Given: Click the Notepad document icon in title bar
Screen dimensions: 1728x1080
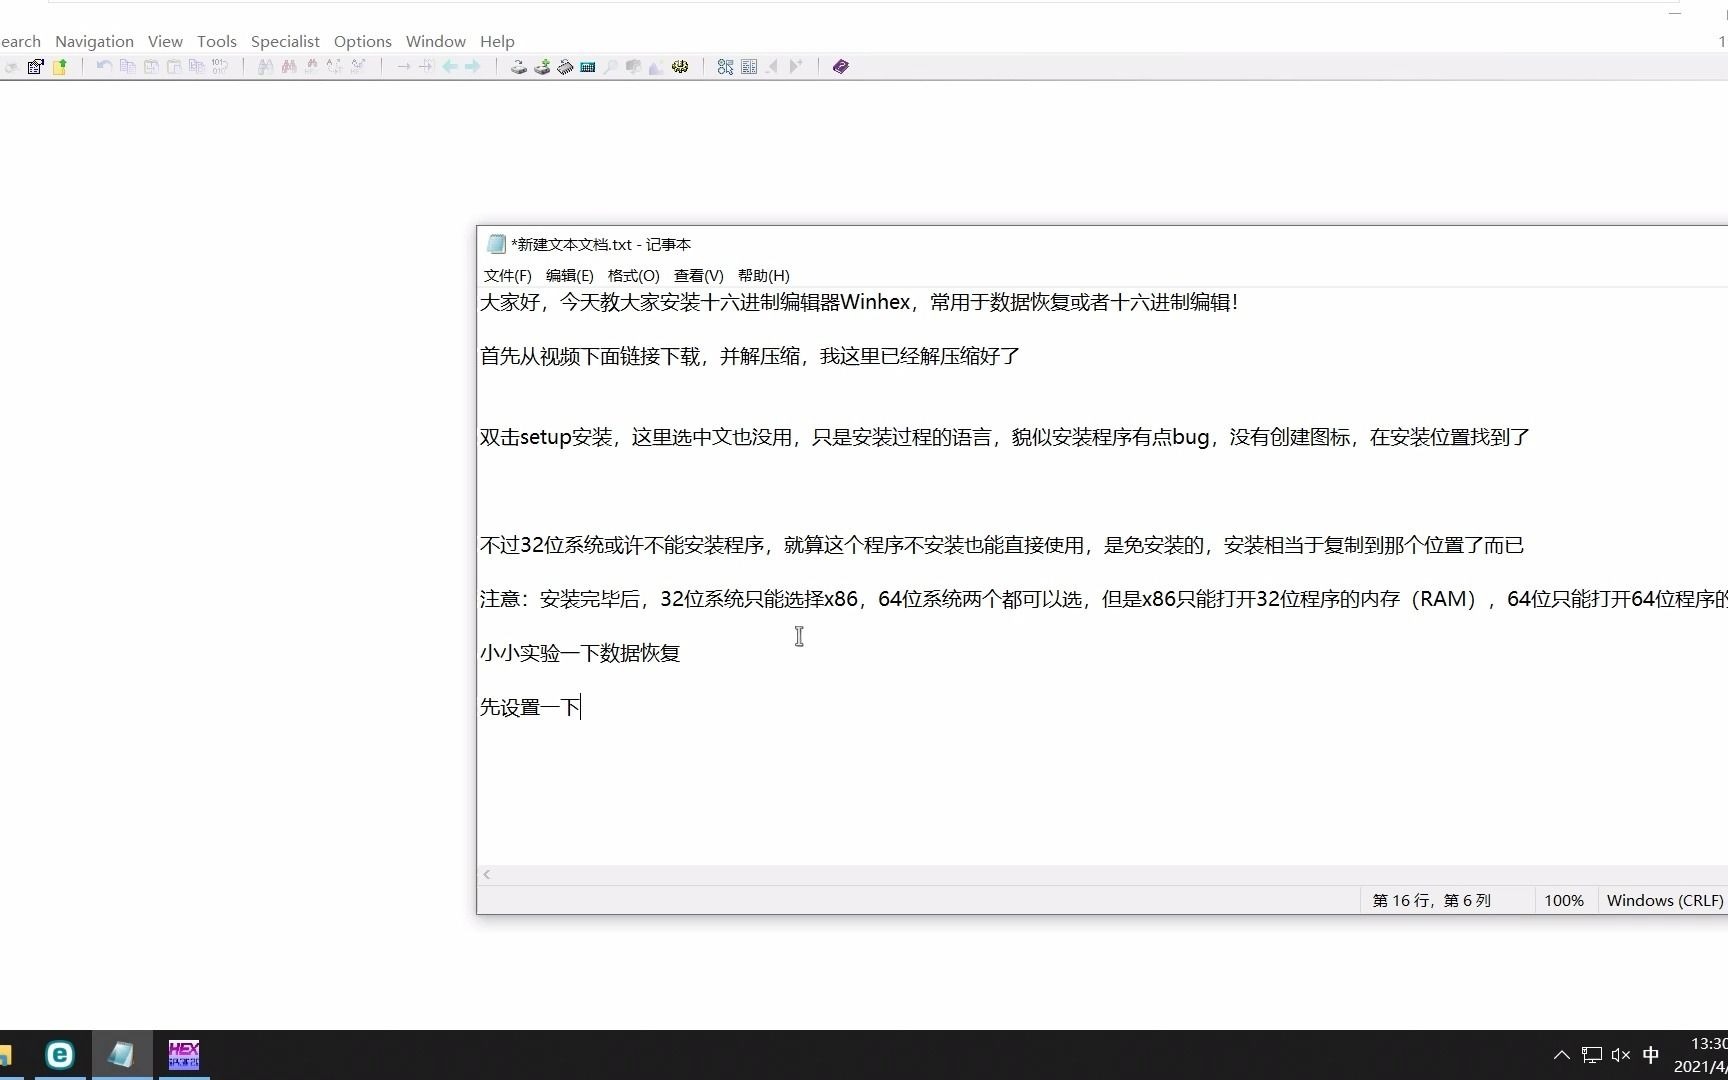Looking at the screenshot, I should click(x=496, y=244).
